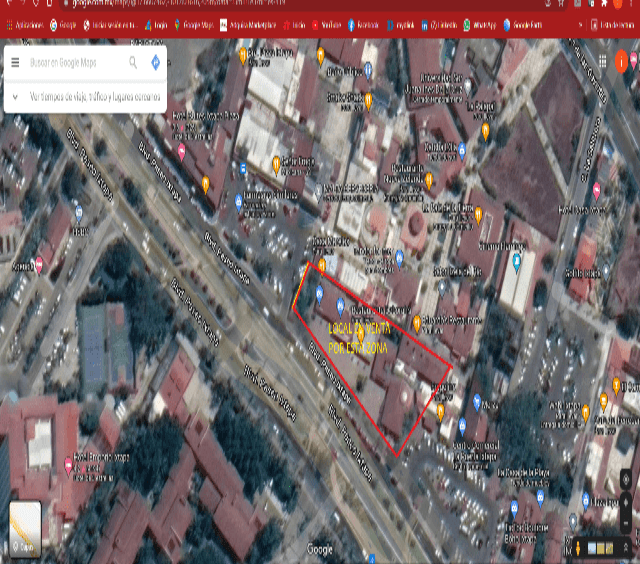Viewport: 640px width, 564px height.
Task: Open the Google Earth bookmark
Action: [523, 25]
